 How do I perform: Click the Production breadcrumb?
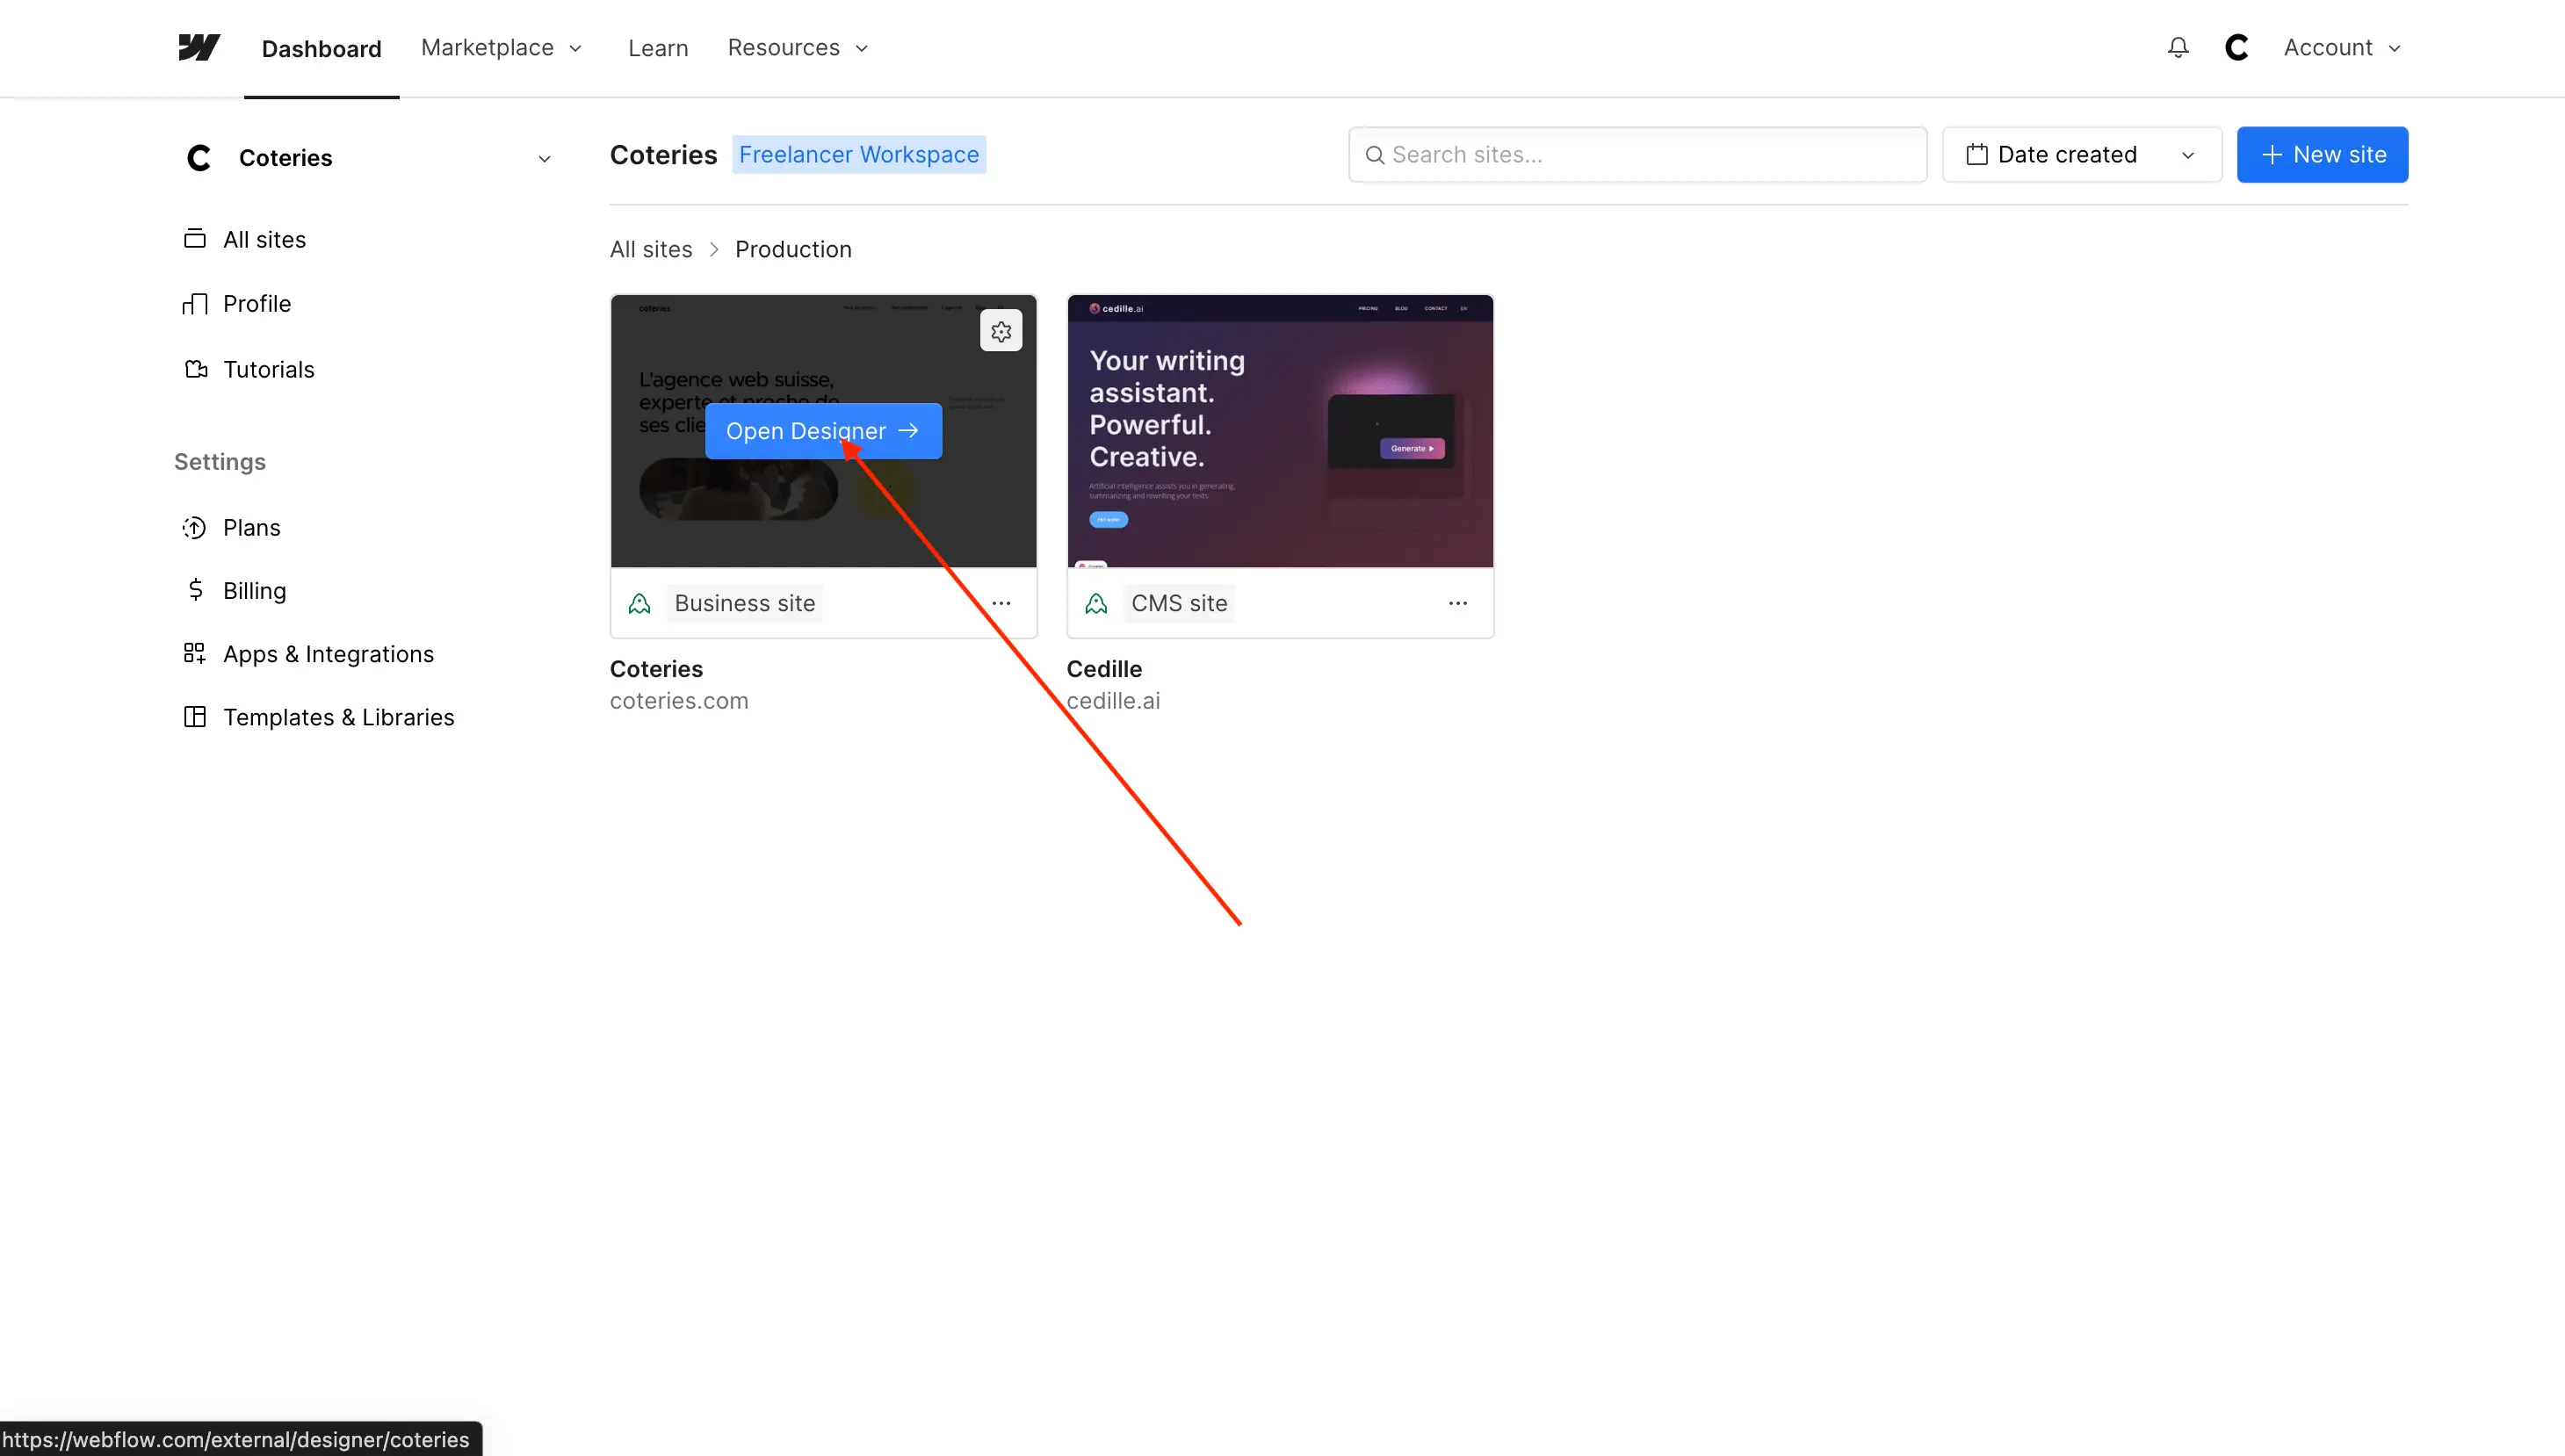coord(793,249)
